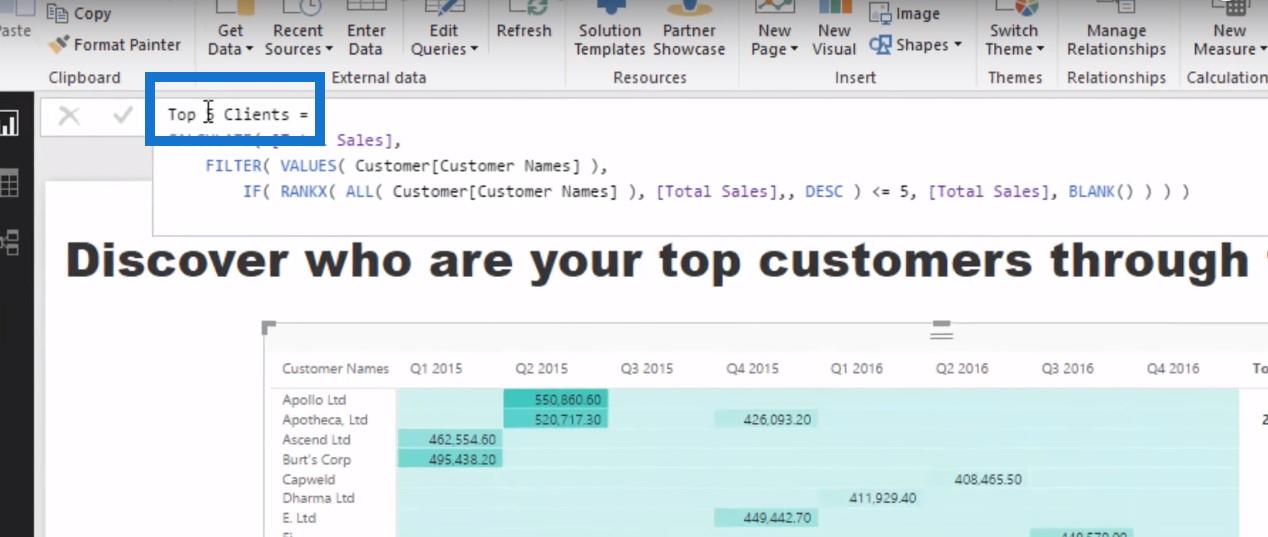Select the Apollo Ltd row
Image resolution: width=1268 pixels, height=537 pixels.
coord(314,400)
